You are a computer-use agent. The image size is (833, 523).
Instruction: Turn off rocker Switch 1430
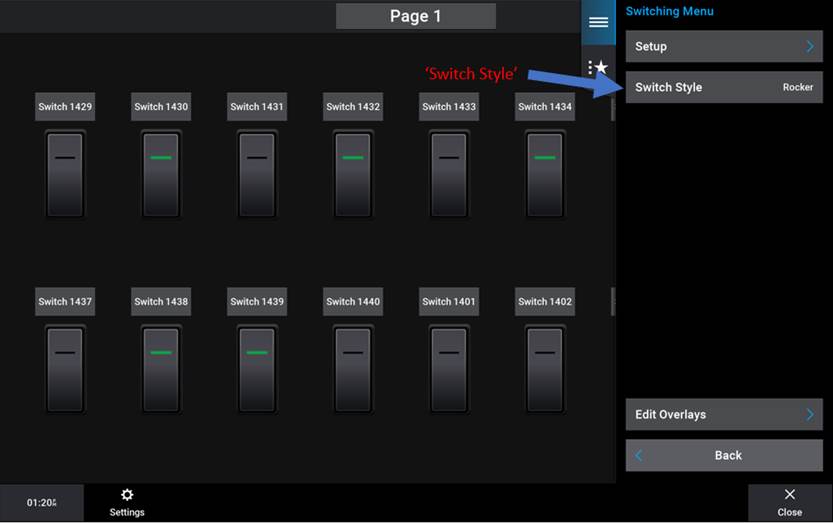(161, 175)
